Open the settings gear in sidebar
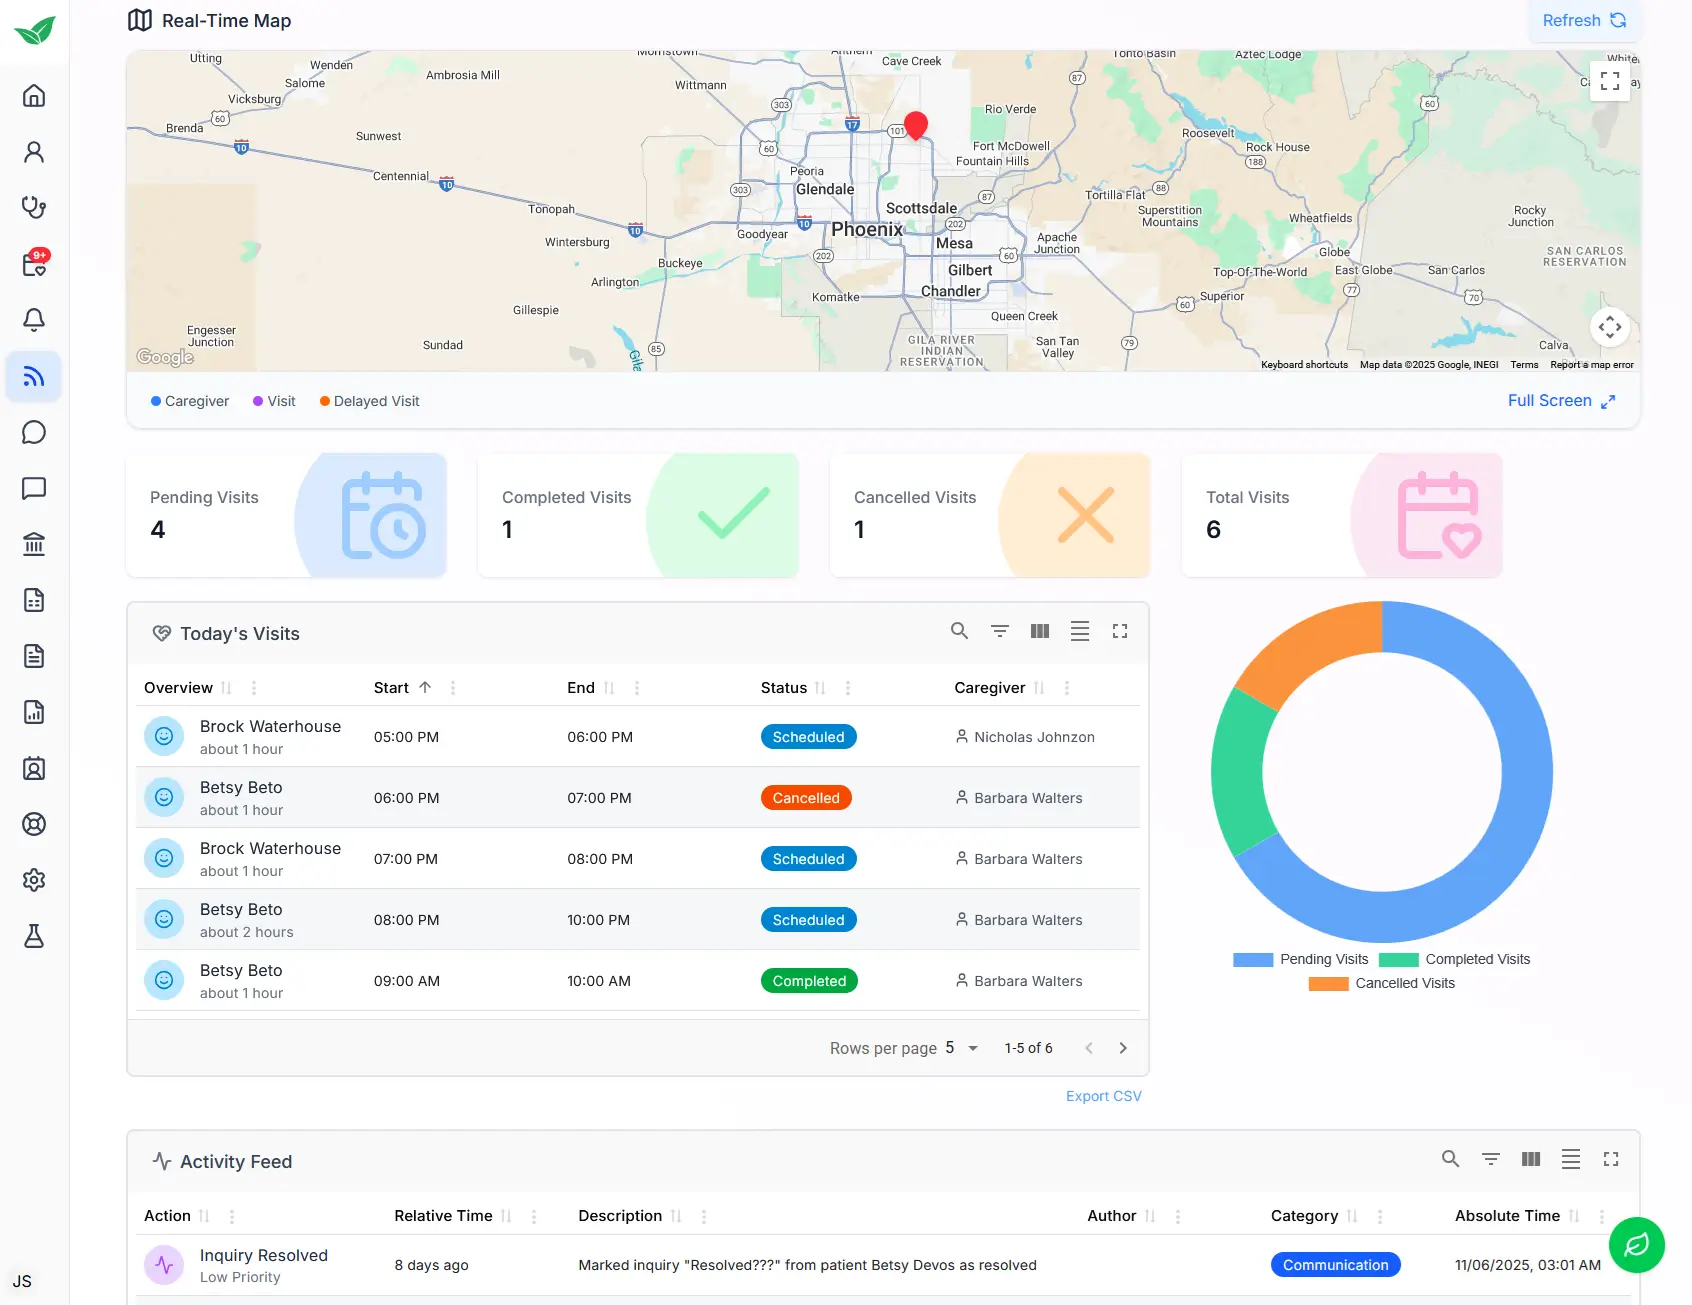 tap(34, 880)
